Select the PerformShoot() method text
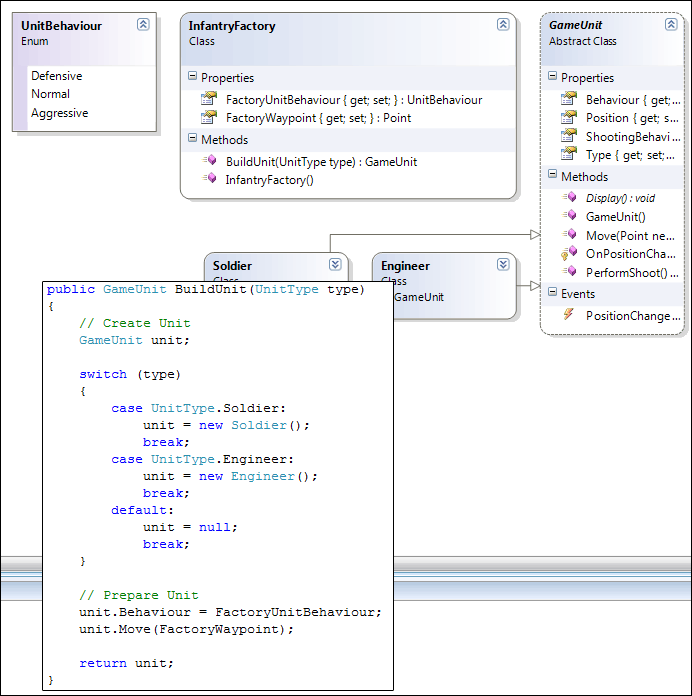The height and width of the screenshot is (696, 692). click(632, 273)
